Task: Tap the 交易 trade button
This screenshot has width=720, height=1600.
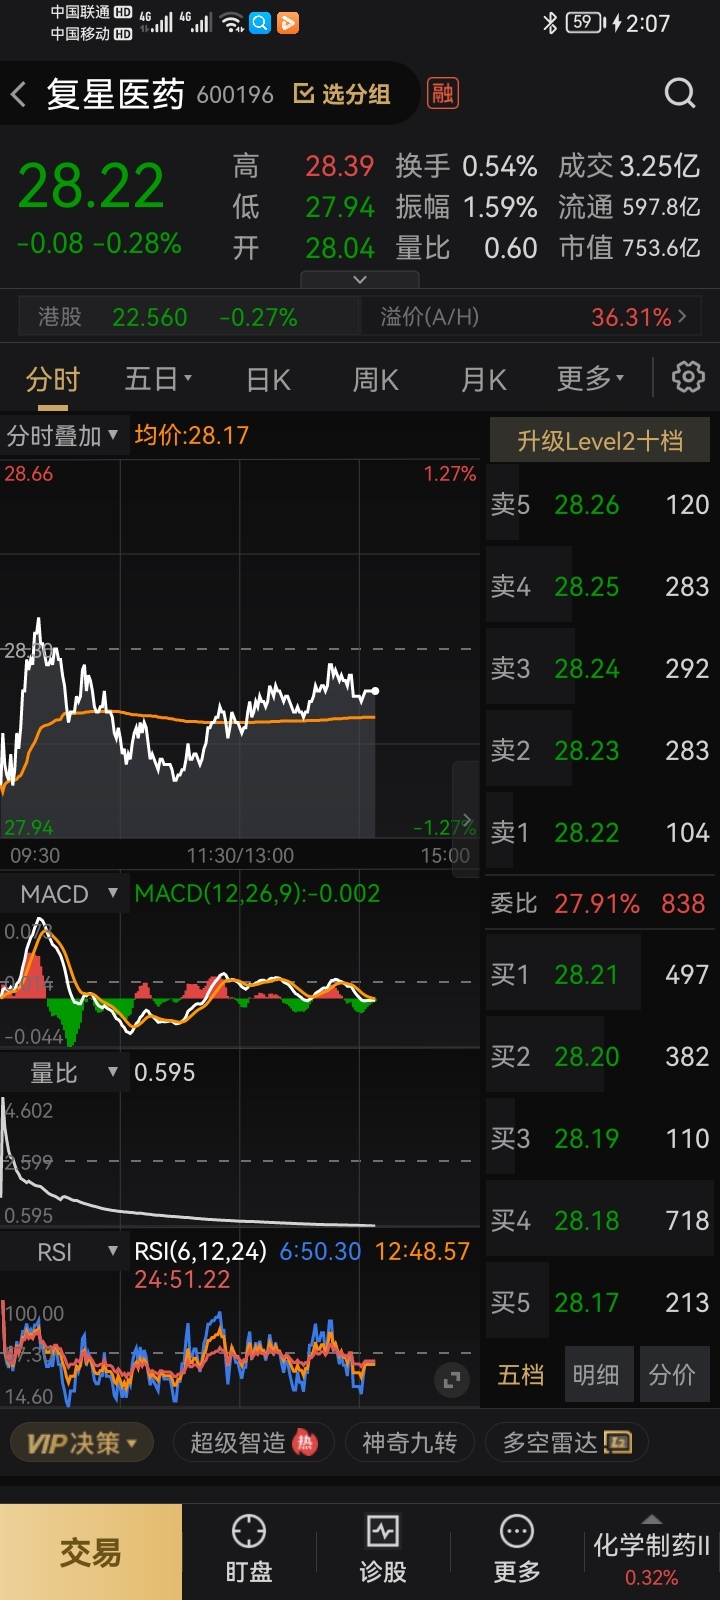Action: (x=91, y=1552)
